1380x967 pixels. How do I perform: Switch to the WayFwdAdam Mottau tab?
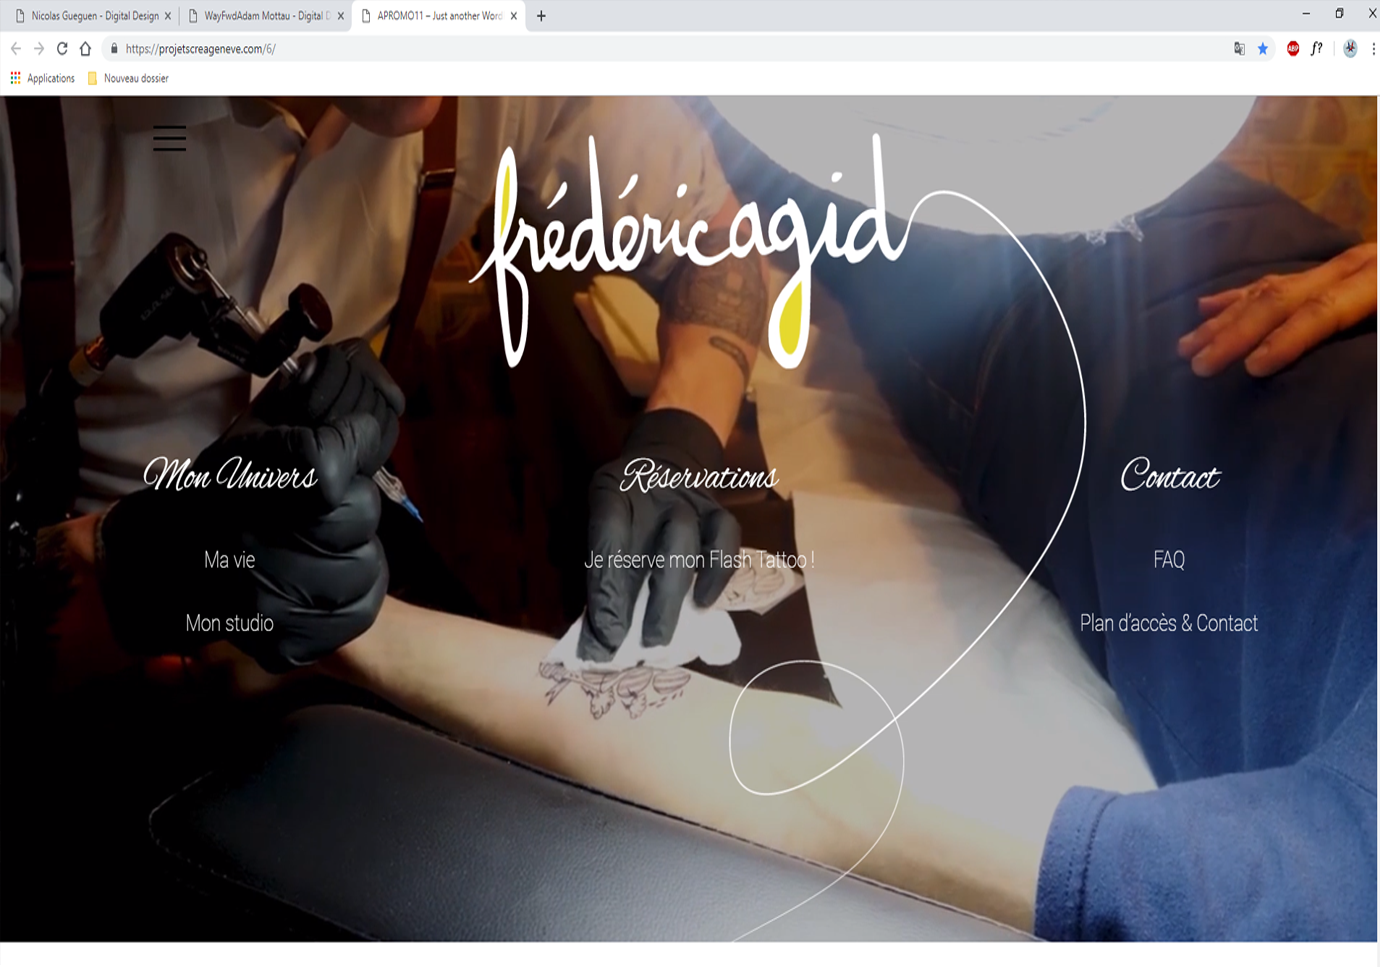tap(266, 16)
